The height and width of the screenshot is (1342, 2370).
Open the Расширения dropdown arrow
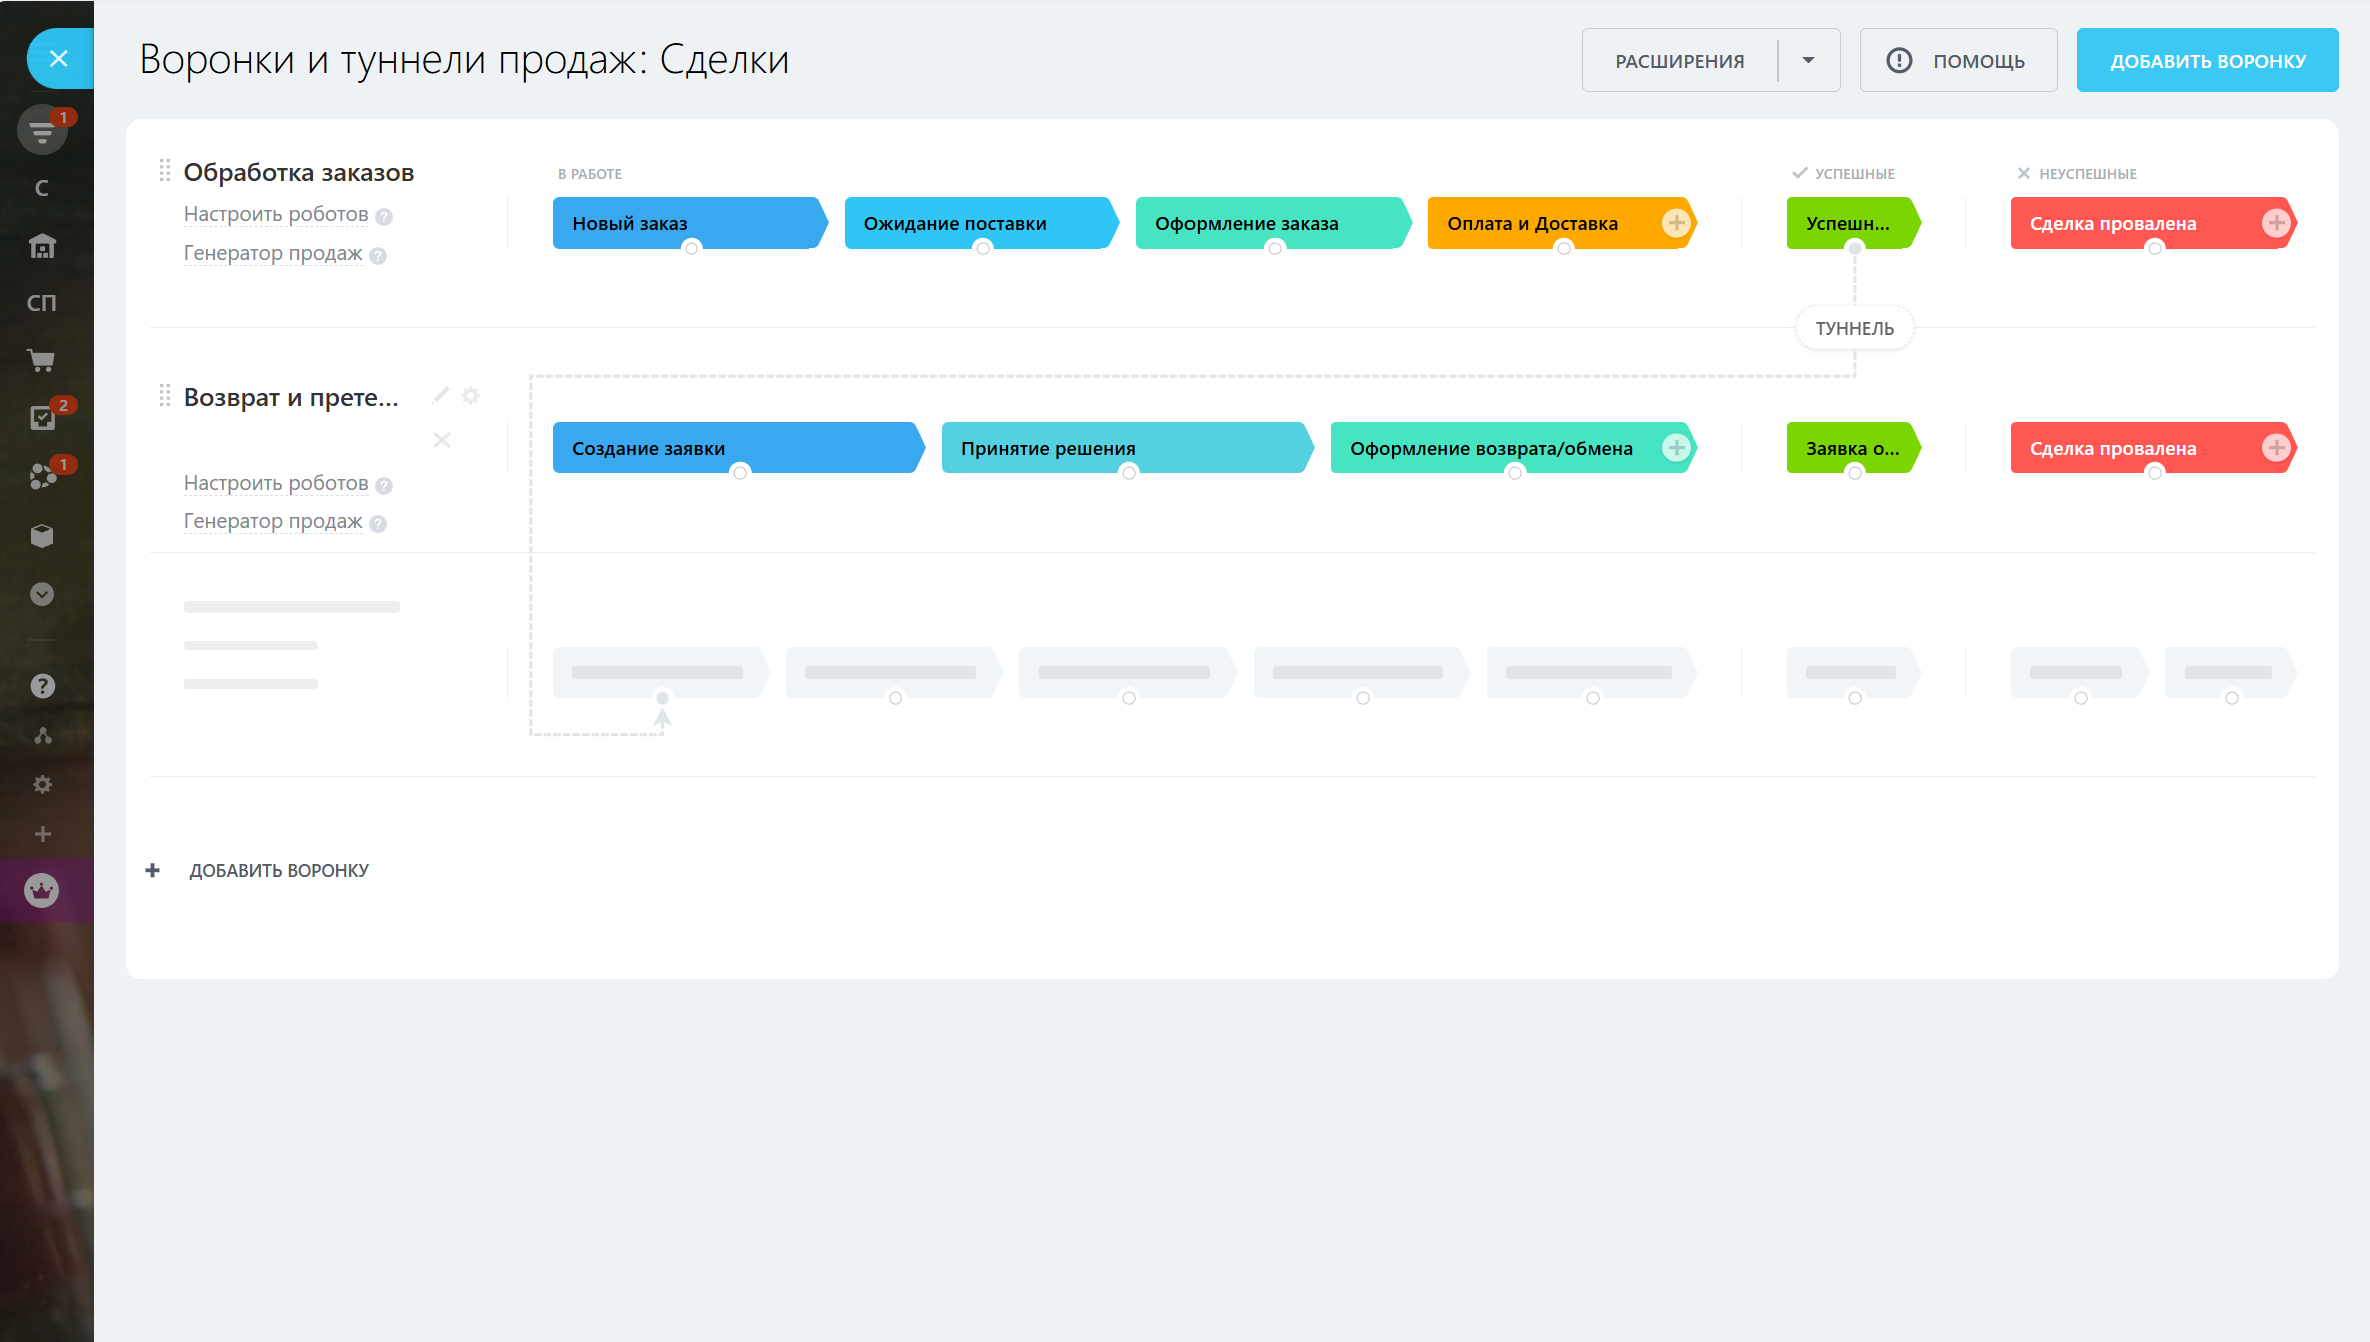click(1808, 60)
